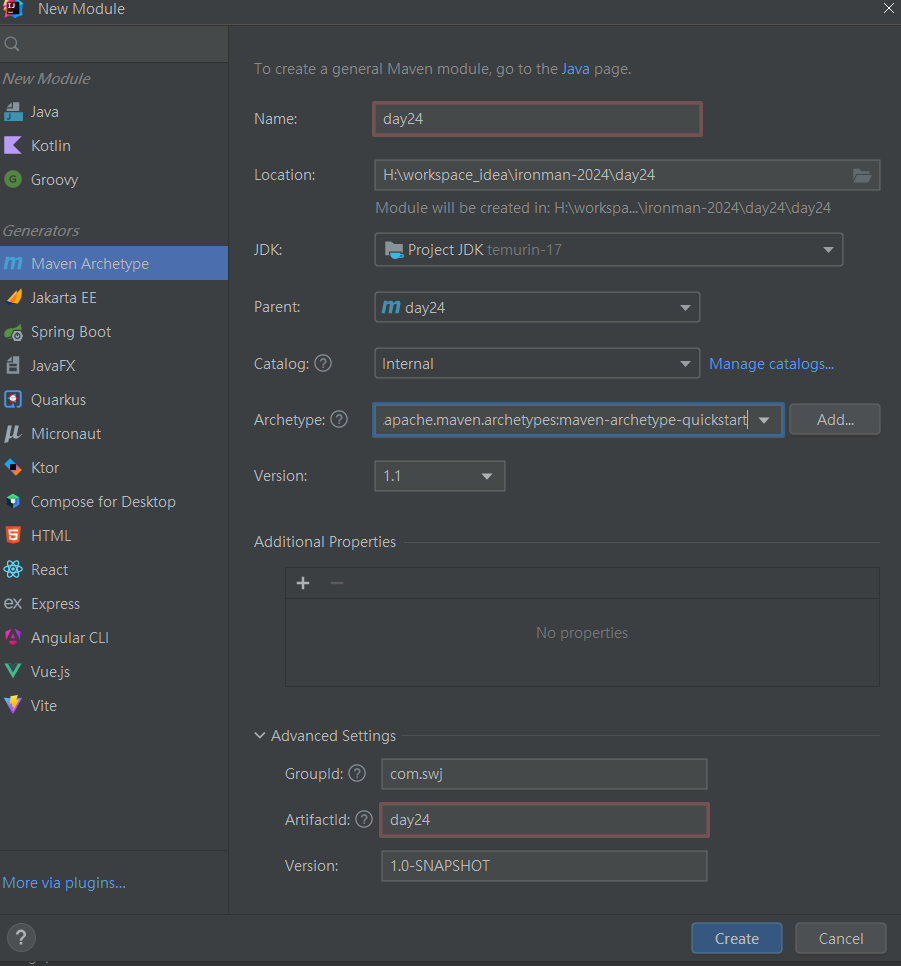
Task: Click the 1.0-SNAPSHOT version field
Action: point(544,866)
